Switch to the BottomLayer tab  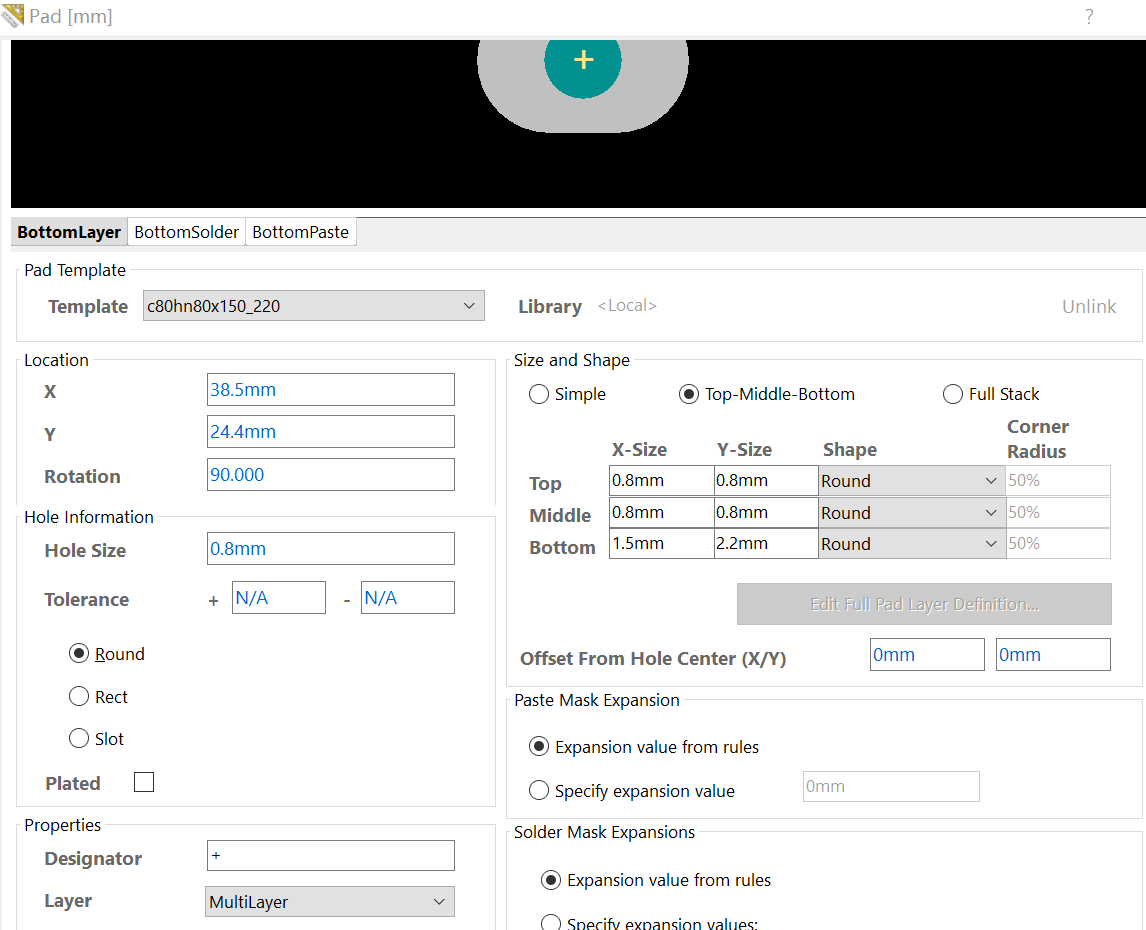[69, 232]
